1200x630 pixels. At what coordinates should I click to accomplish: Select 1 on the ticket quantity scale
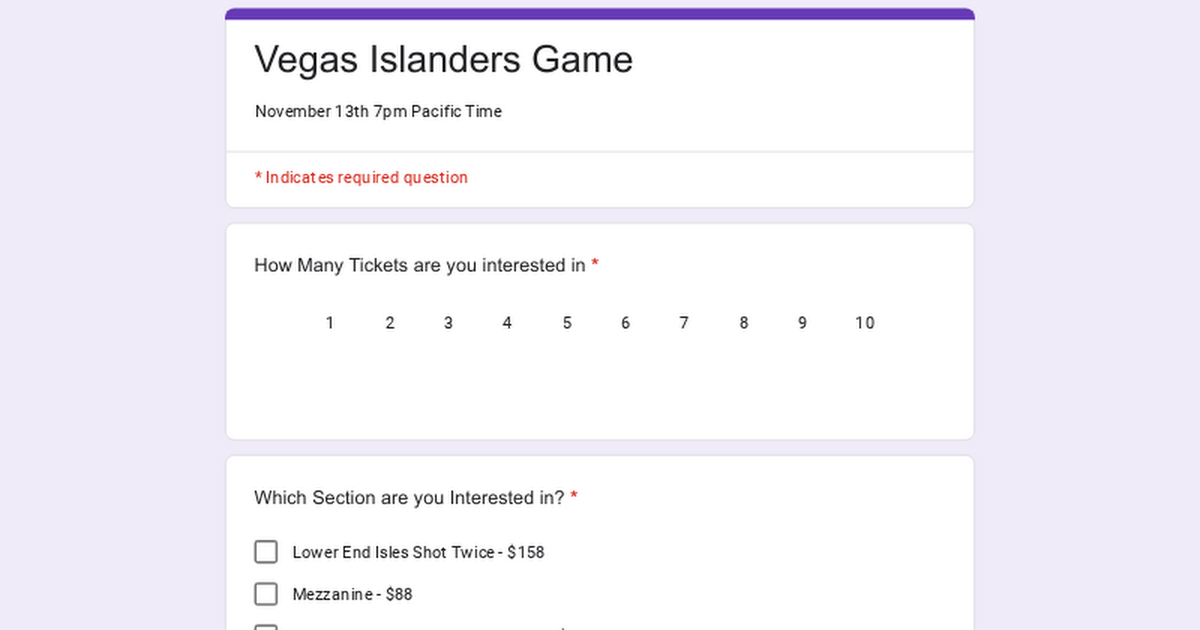click(x=330, y=323)
